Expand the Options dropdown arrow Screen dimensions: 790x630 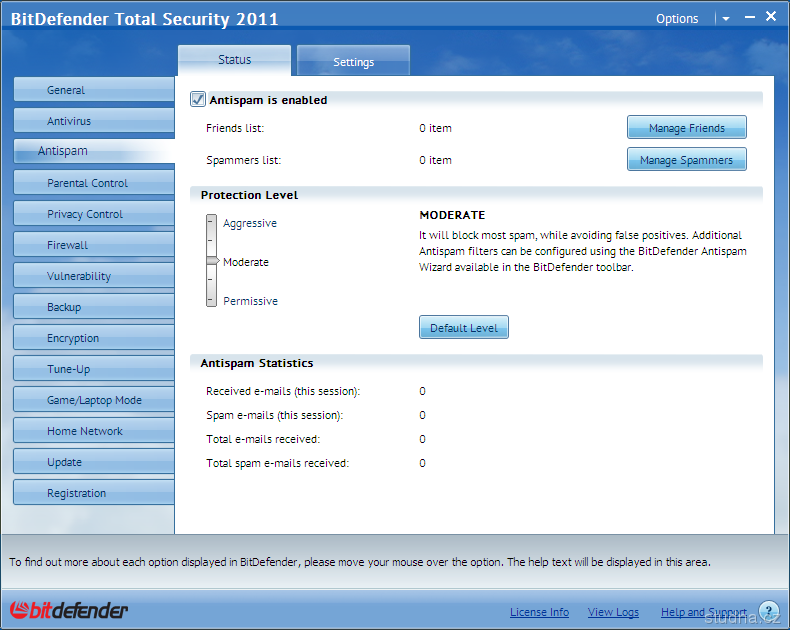pyautogui.click(x=726, y=19)
